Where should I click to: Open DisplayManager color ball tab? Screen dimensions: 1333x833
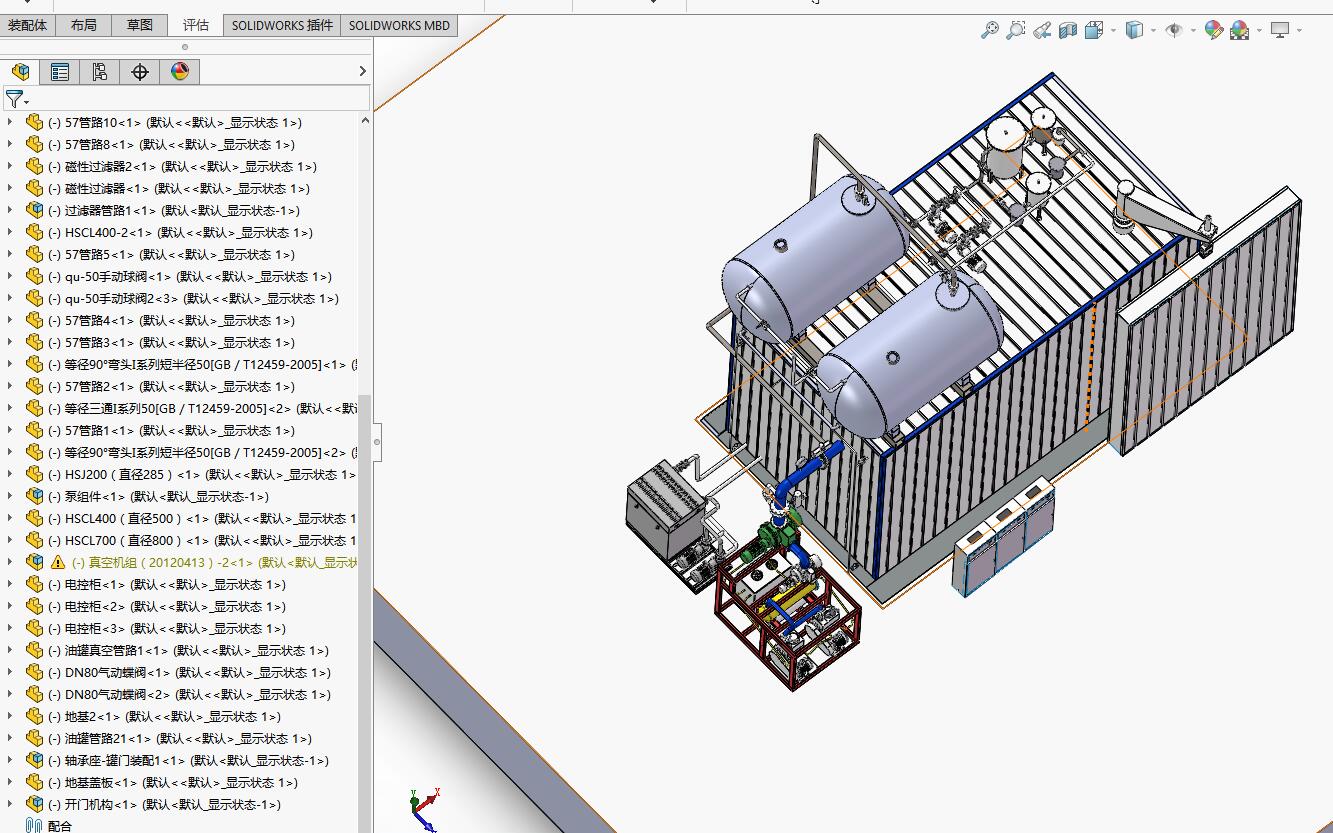pos(180,71)
